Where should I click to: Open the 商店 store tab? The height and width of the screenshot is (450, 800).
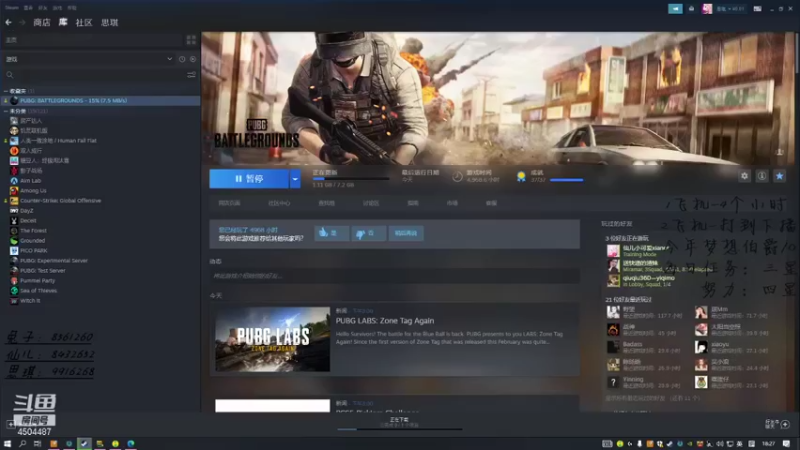coord(42,22)
